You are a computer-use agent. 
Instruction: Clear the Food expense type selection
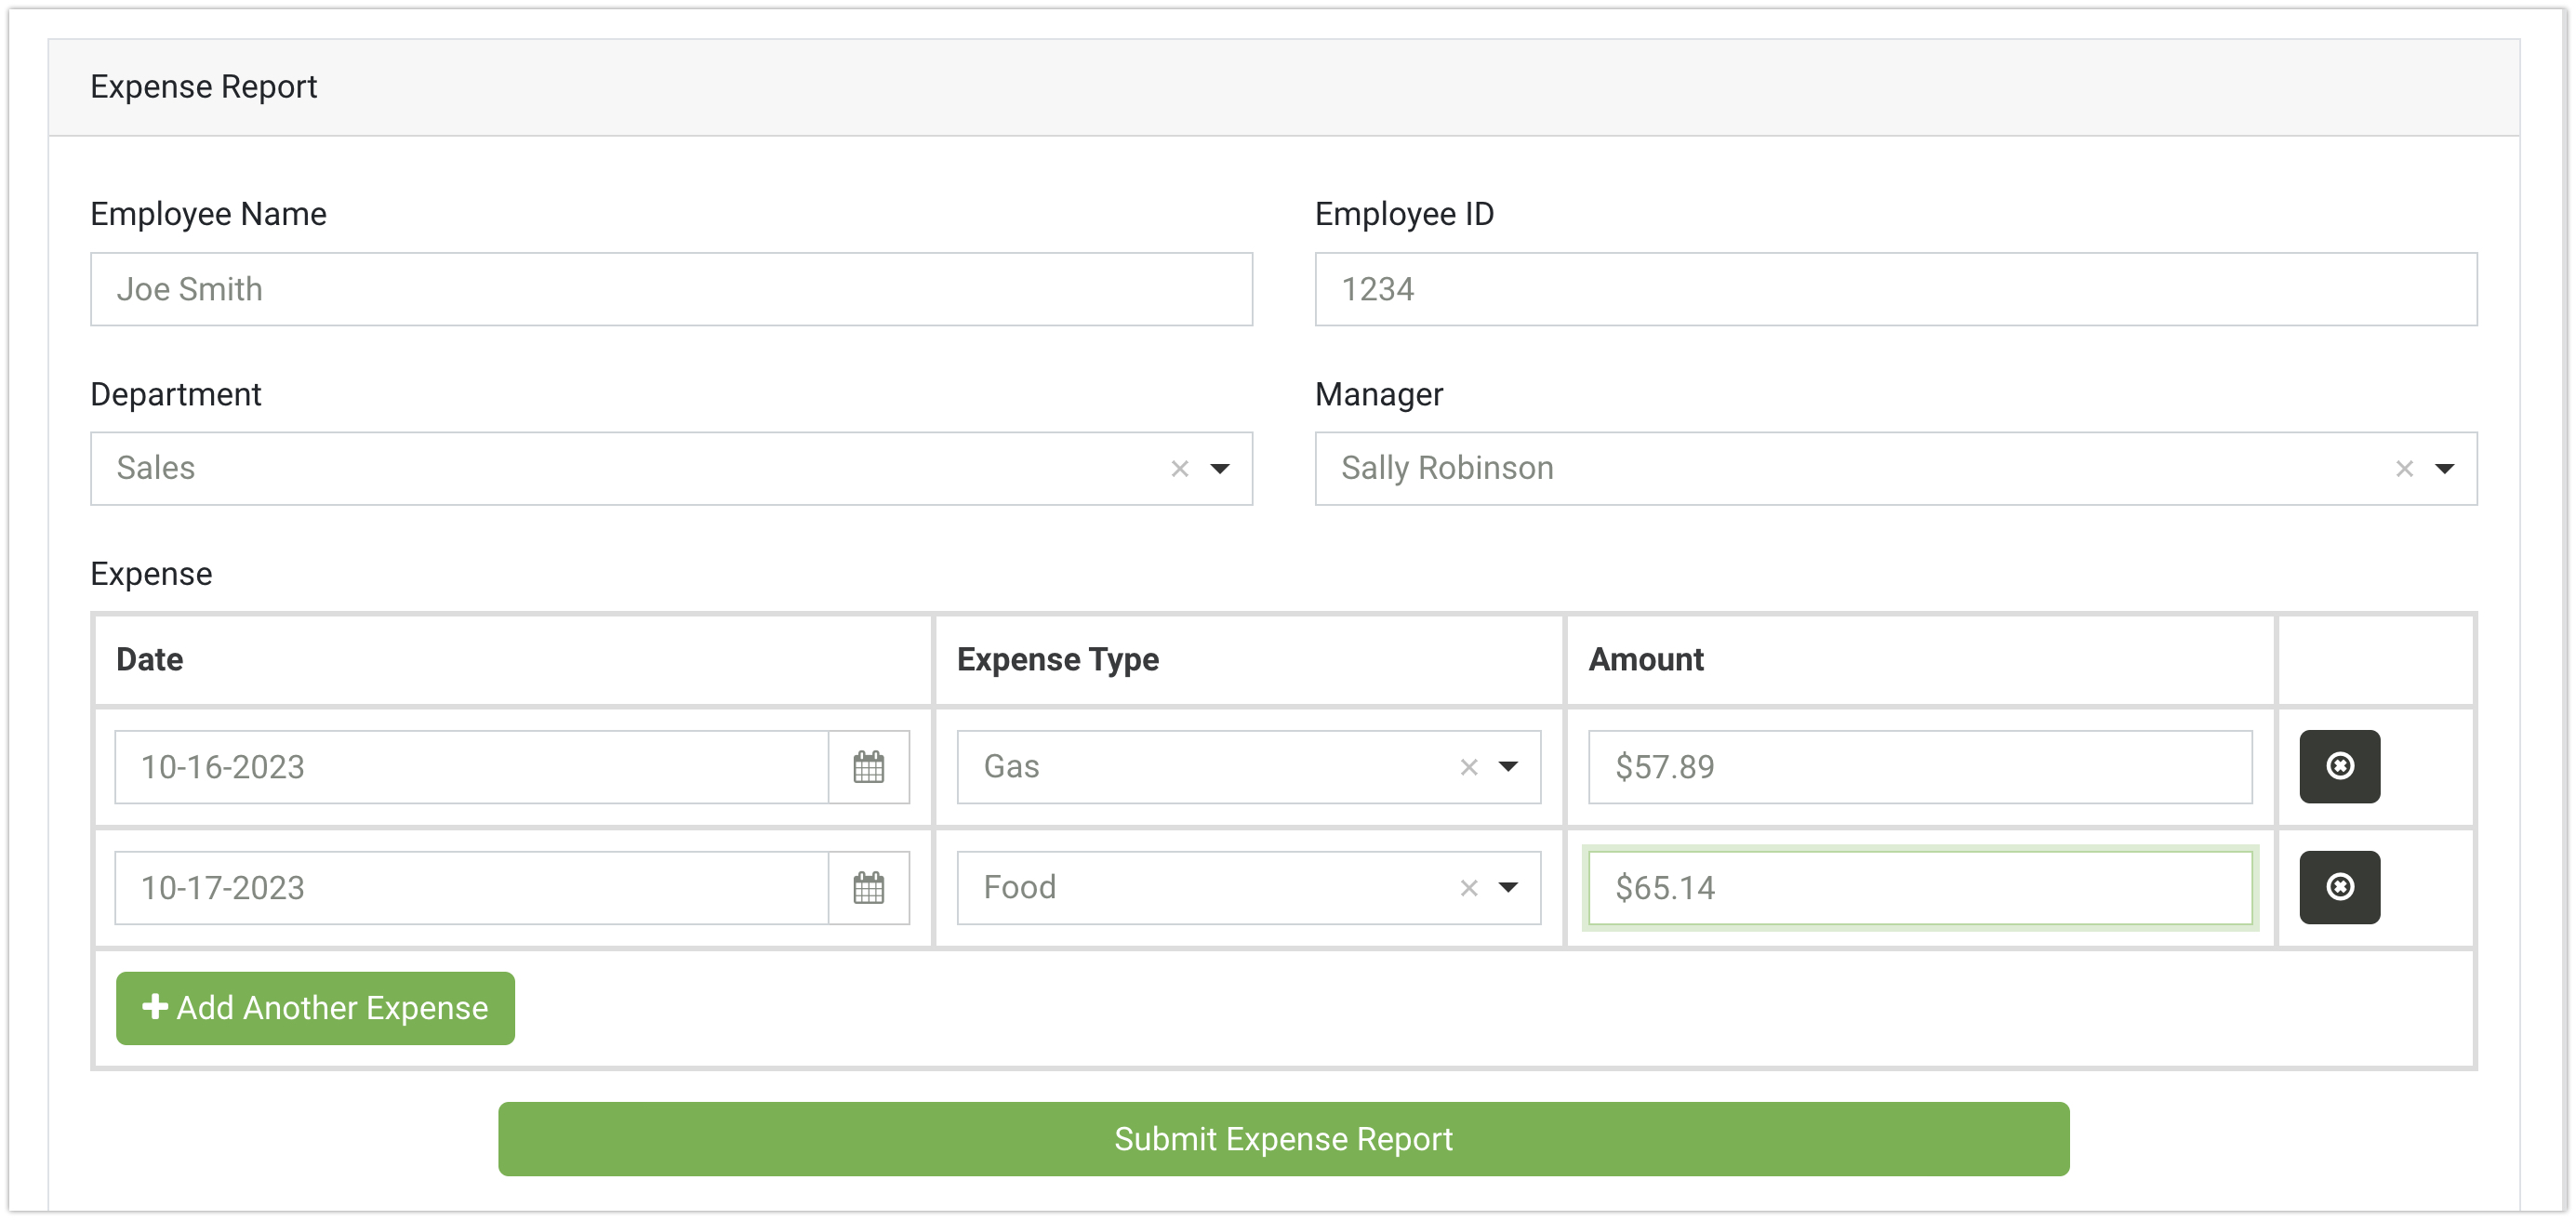pos(1468,888)
